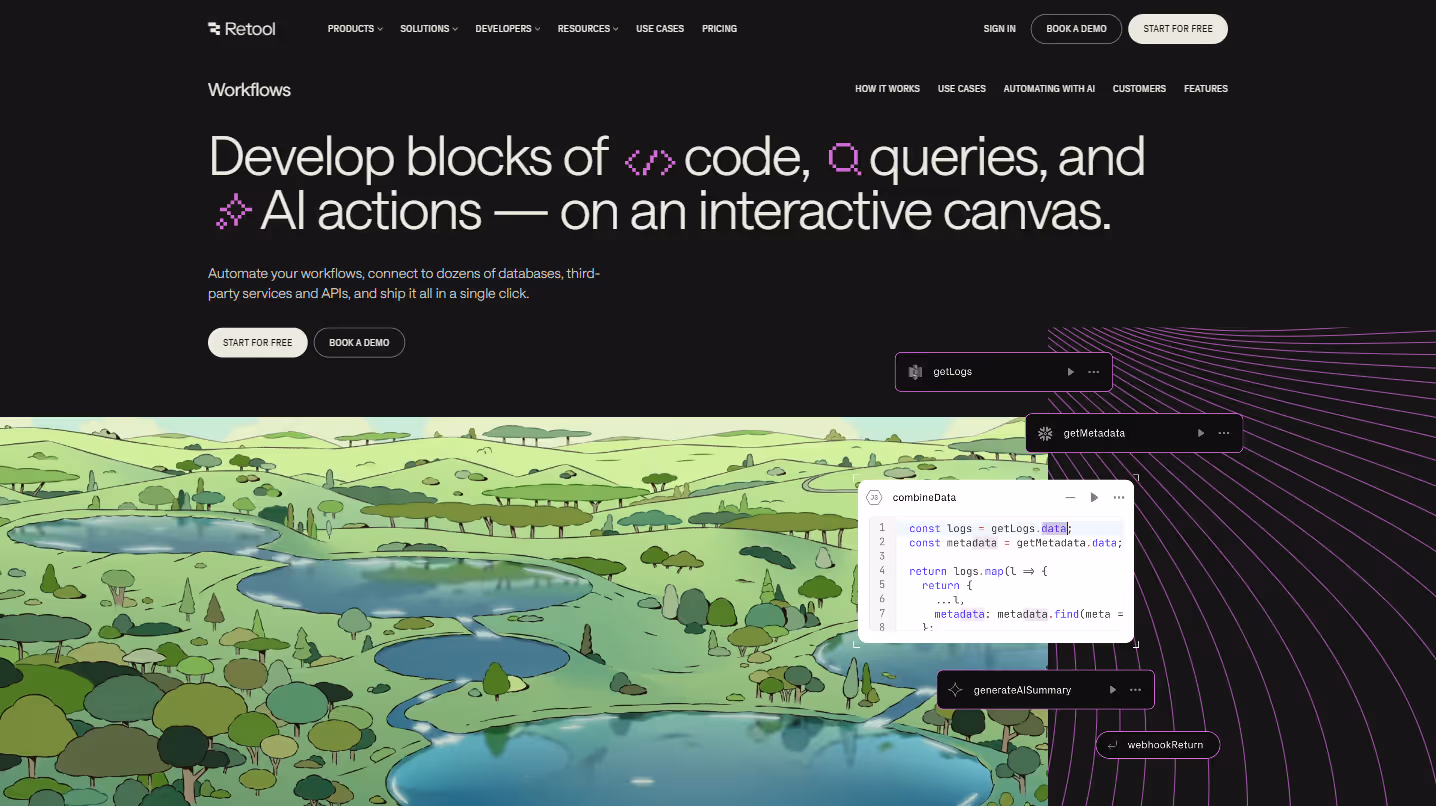Click the hero Book a Demo button

click(x=359, y=342)
